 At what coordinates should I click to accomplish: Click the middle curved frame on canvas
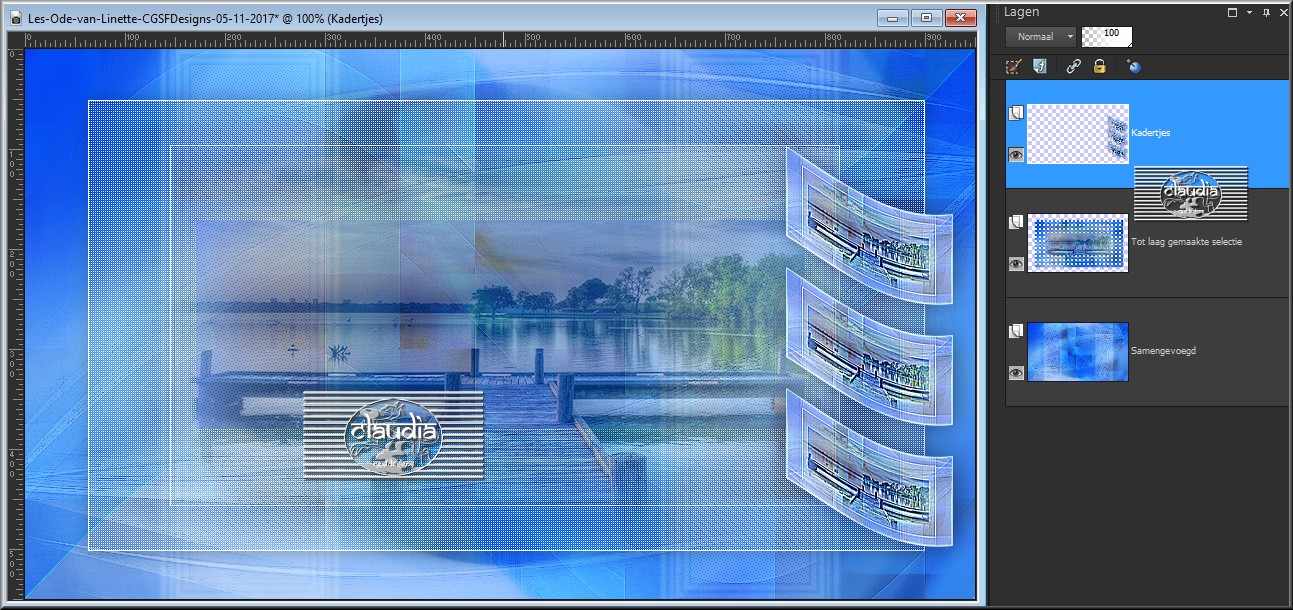coord(868,346)
